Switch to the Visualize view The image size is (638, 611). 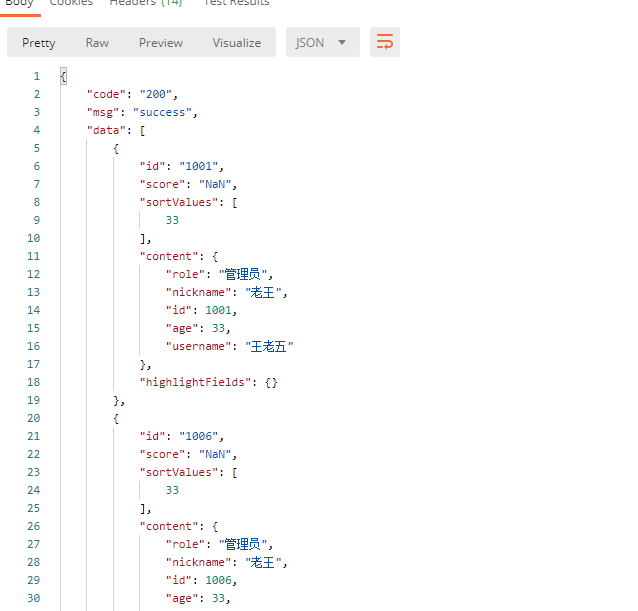point(237,43)
